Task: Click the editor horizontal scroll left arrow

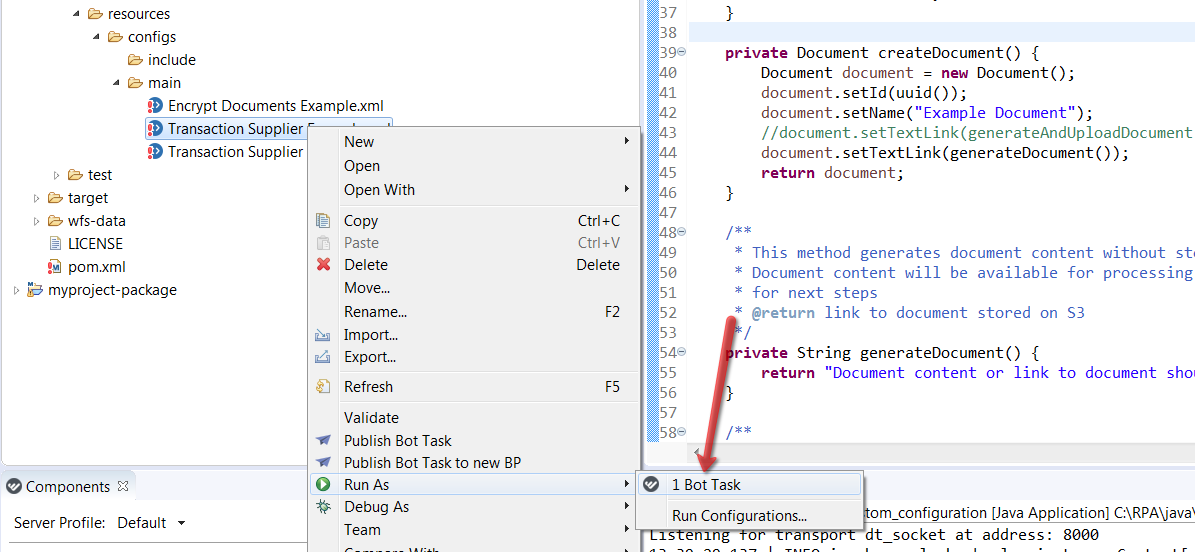Action: (x=697, y=453)
